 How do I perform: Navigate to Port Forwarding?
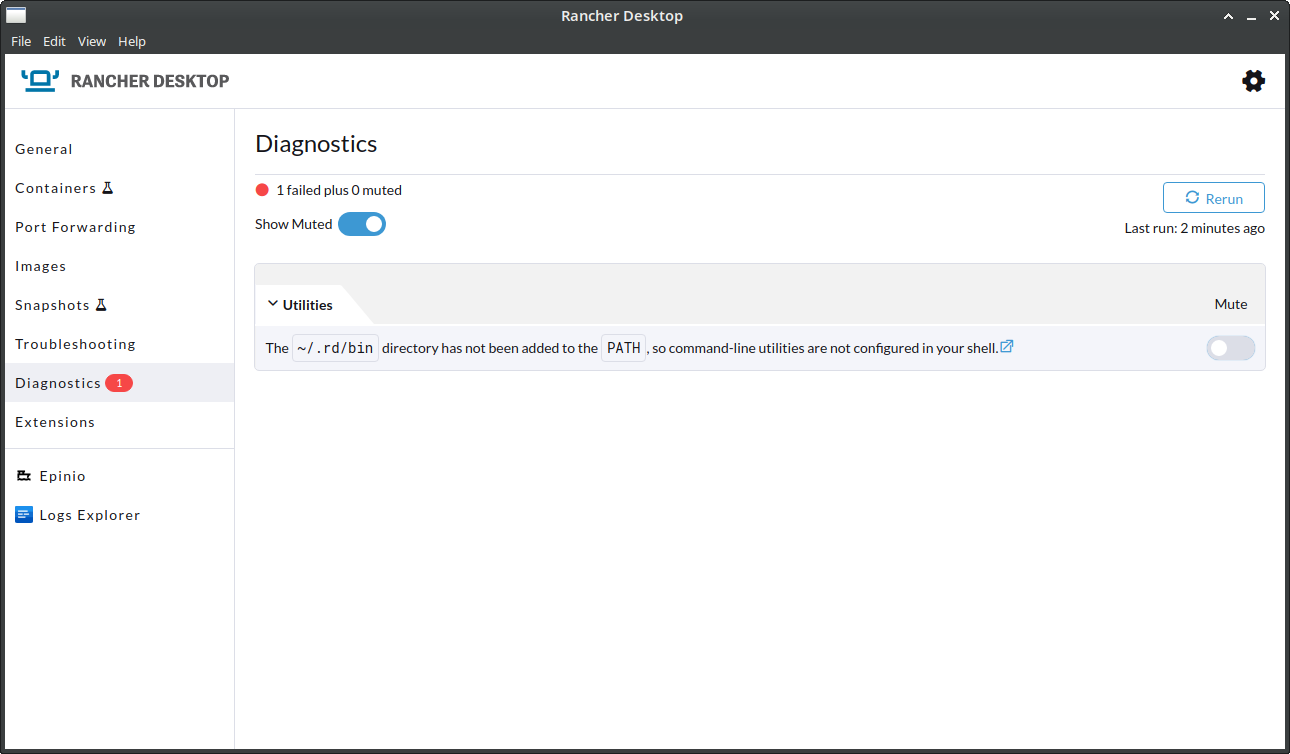pos(75,227)
